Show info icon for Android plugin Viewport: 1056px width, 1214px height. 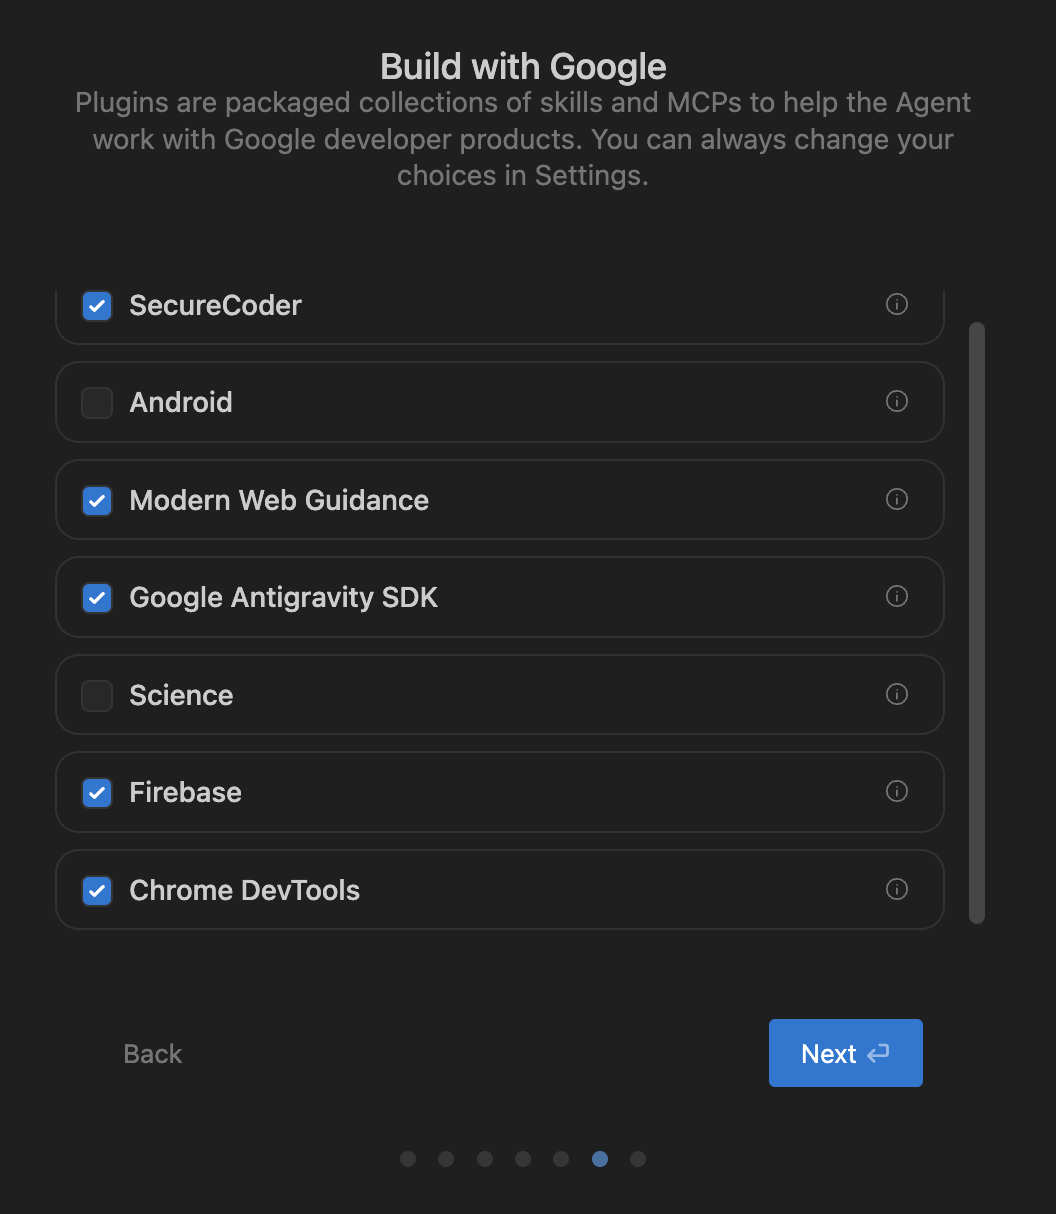[897, 401]
